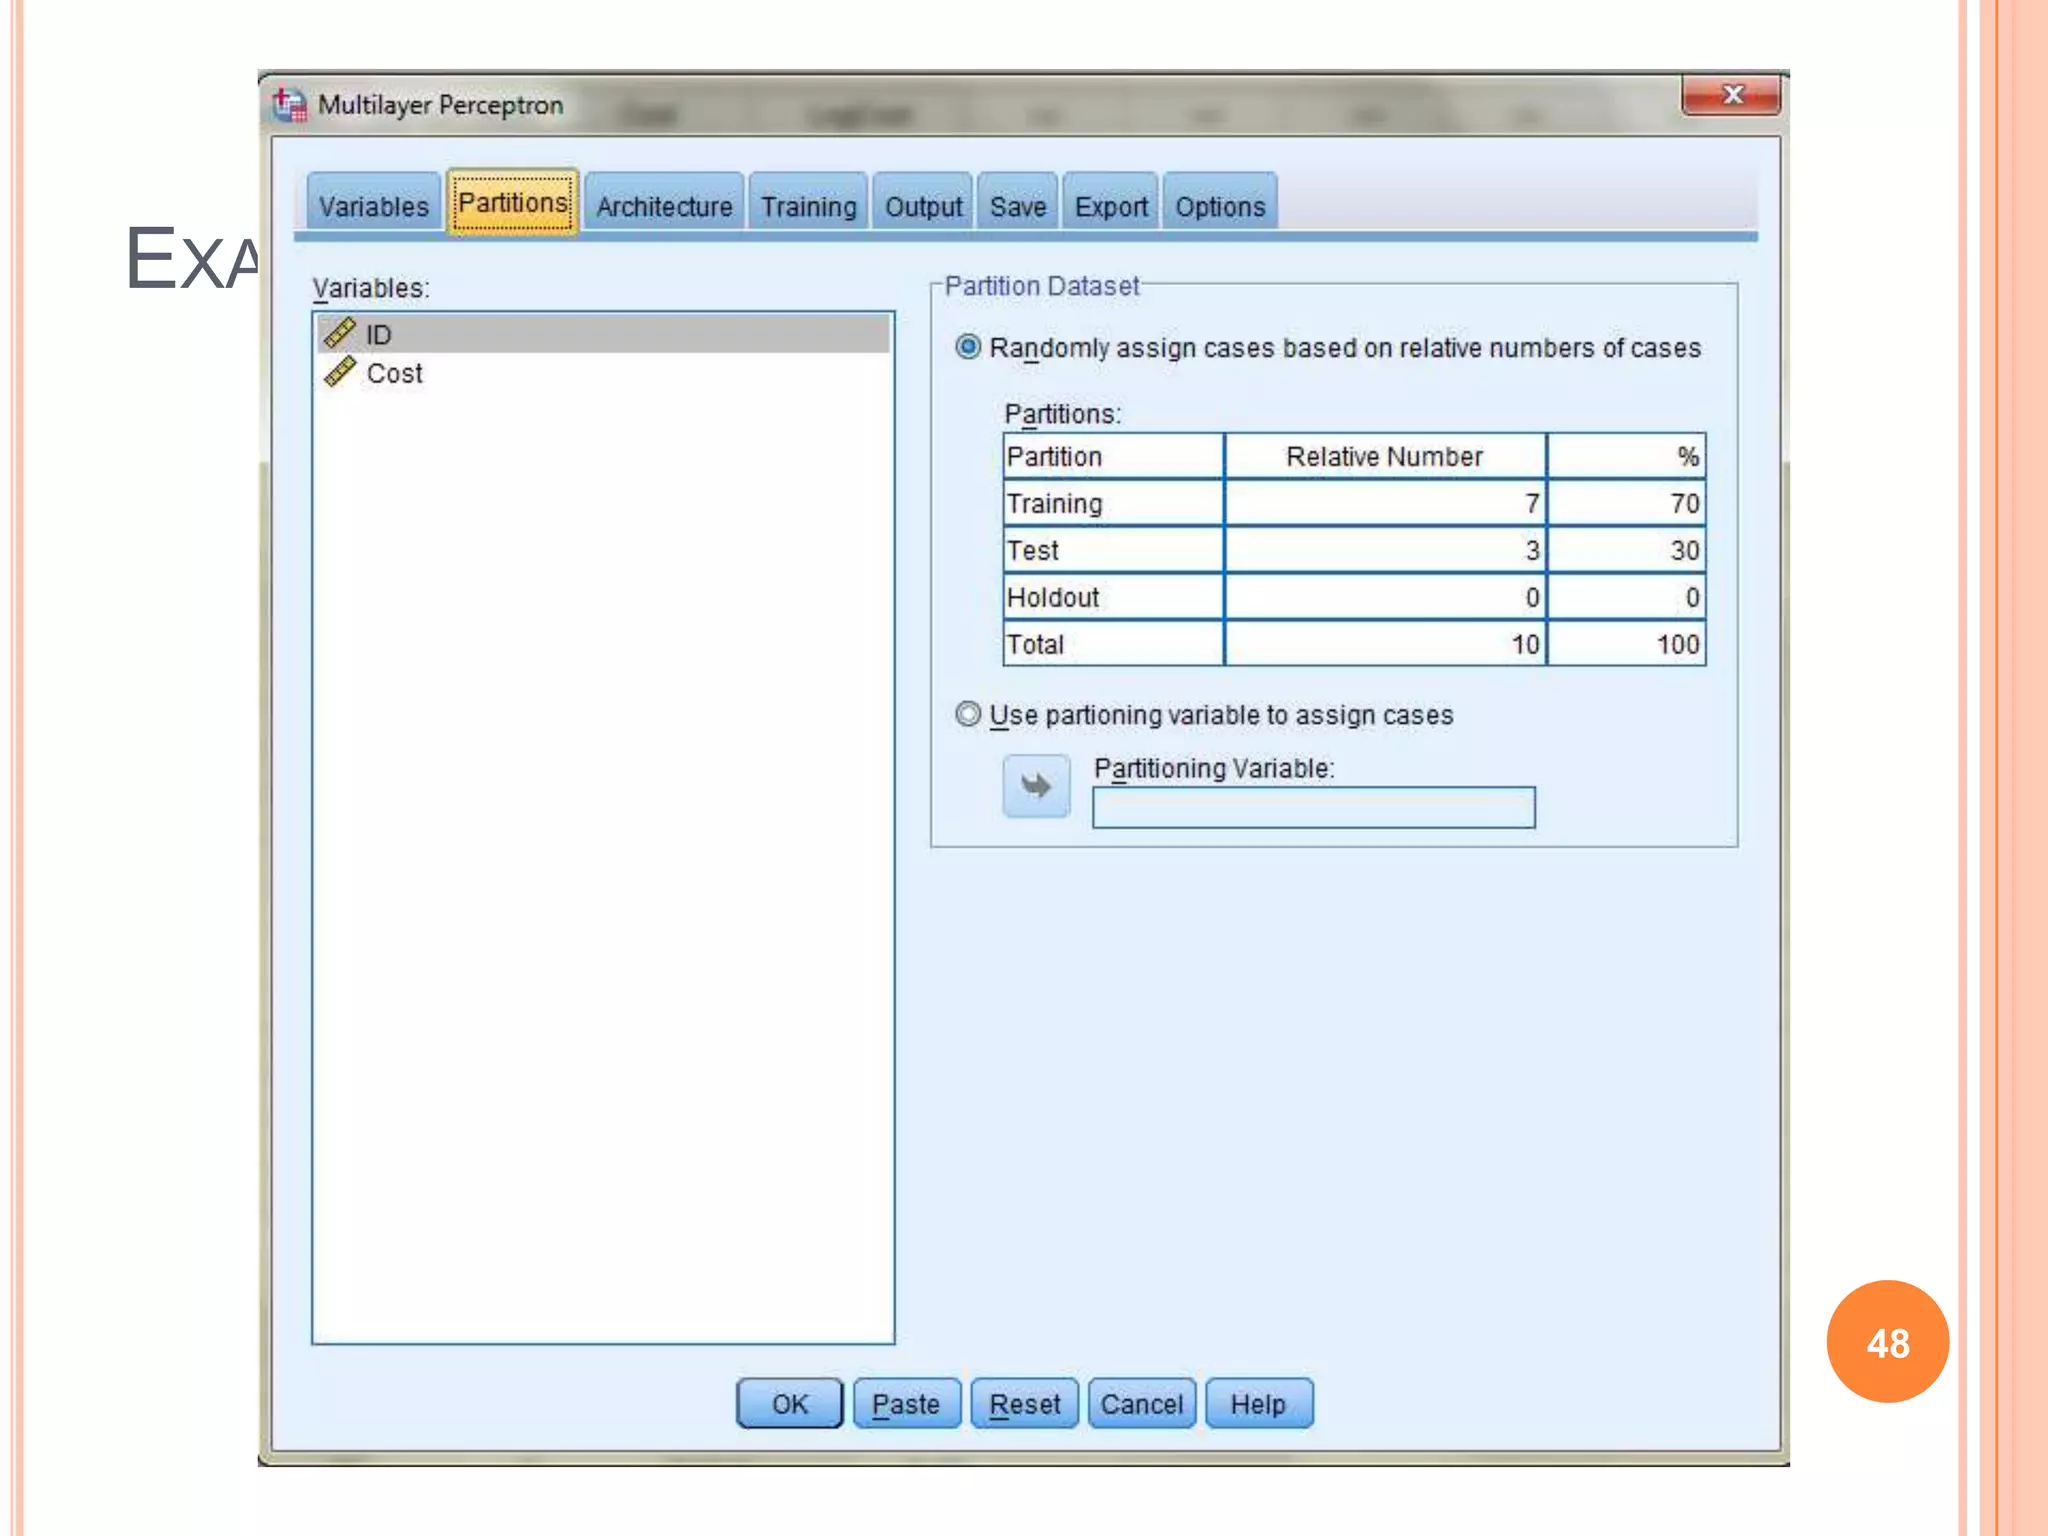Click the Partition column header
The image size is (2048, 1536).
pos(1113,456)
